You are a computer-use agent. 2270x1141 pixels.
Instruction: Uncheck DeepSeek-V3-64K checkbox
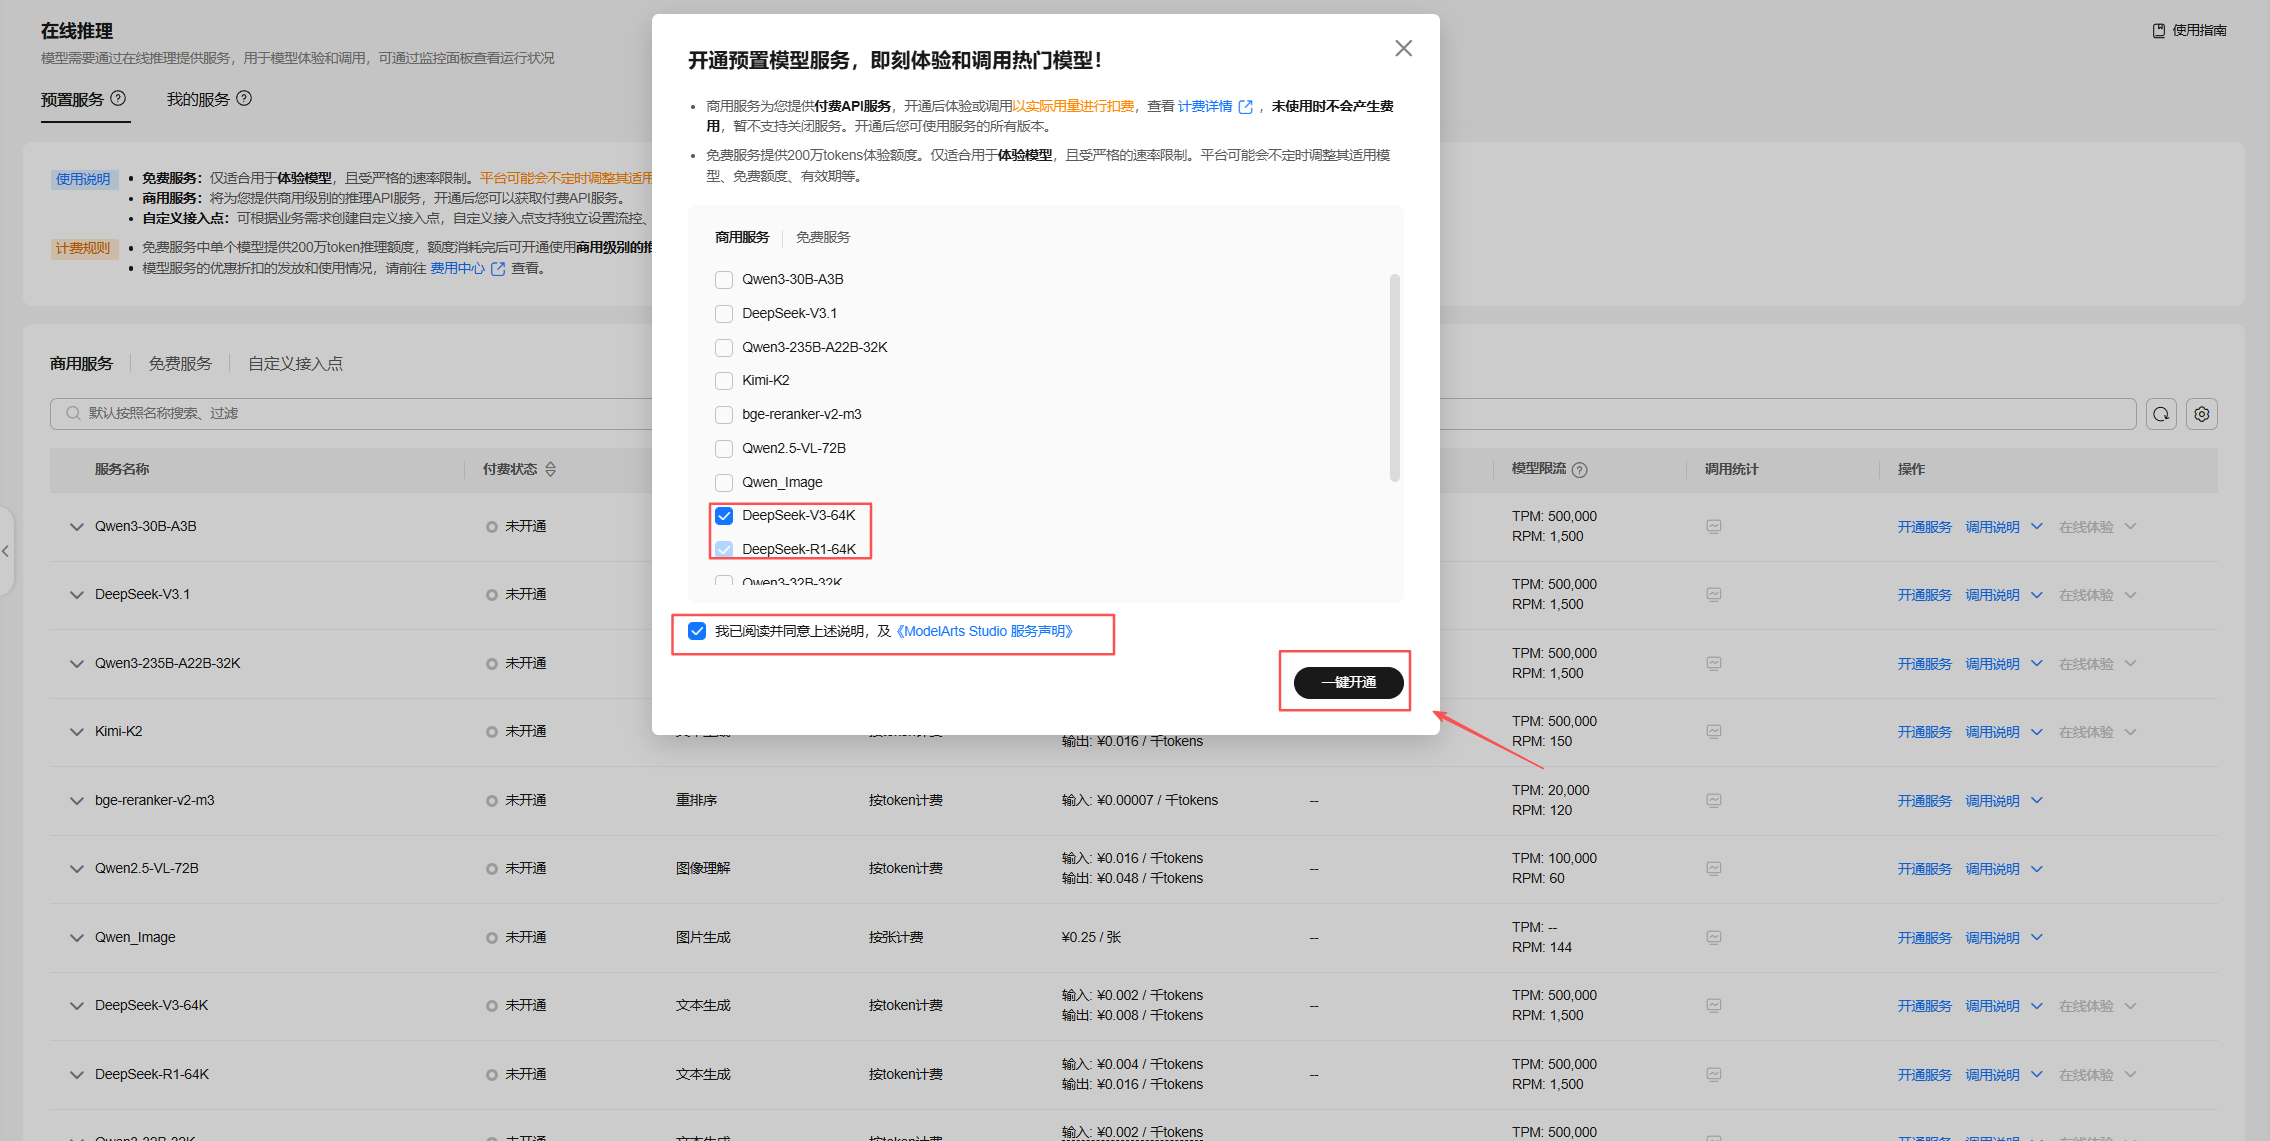(x=724, y=516)
